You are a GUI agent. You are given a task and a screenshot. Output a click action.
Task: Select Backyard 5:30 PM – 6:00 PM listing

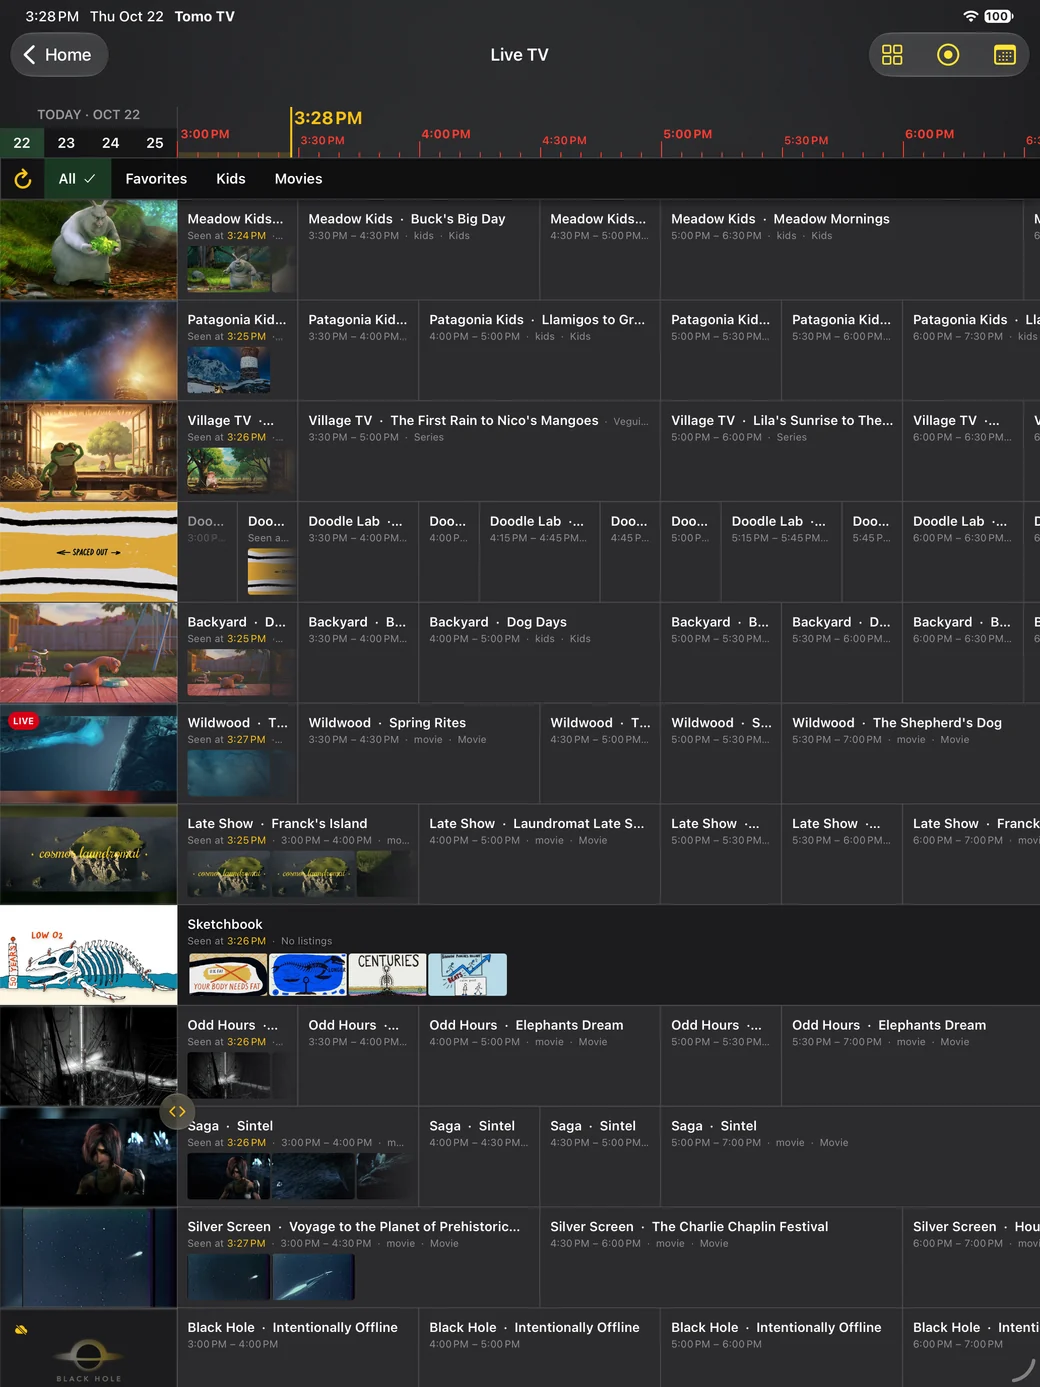(842, 653)
